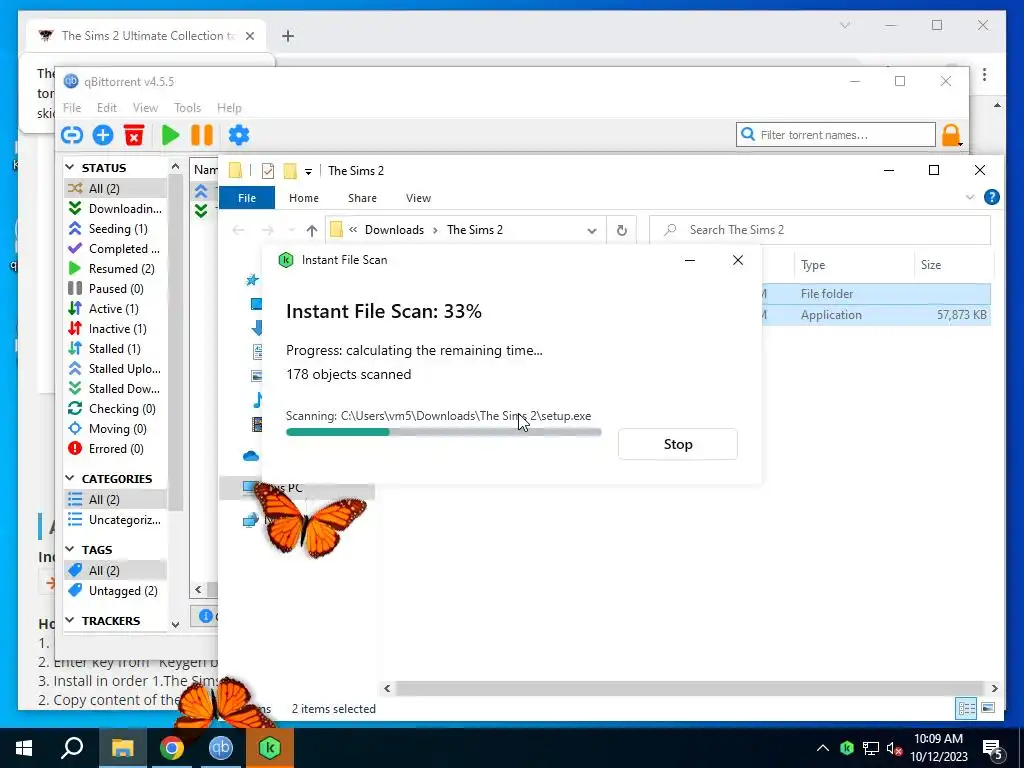
Task: Select Inactive (1) status filter
Action: (x=116, y=328)
